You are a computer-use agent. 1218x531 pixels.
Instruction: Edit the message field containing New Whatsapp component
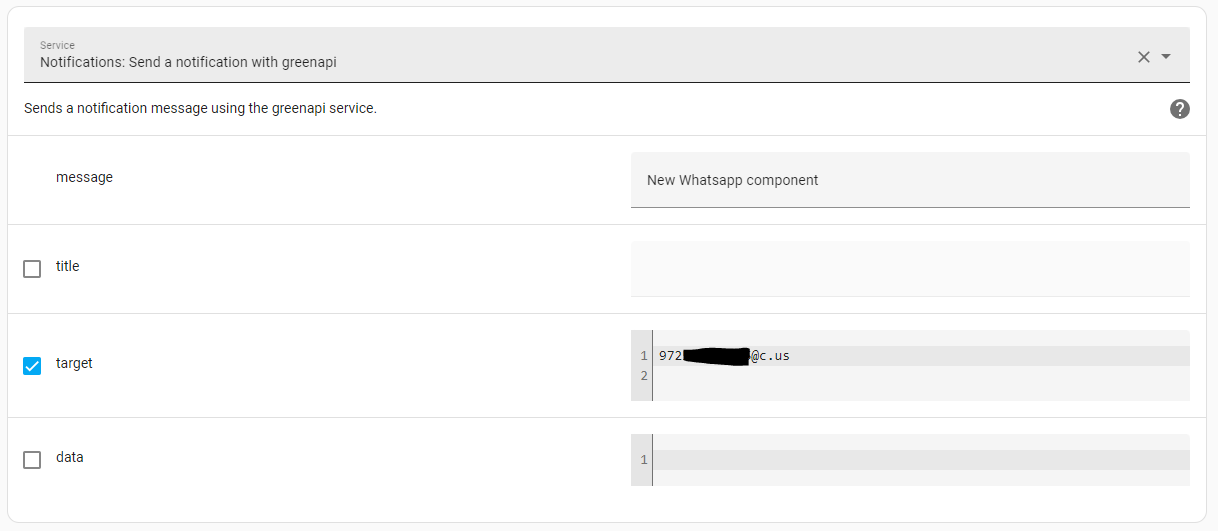point(910,180)
